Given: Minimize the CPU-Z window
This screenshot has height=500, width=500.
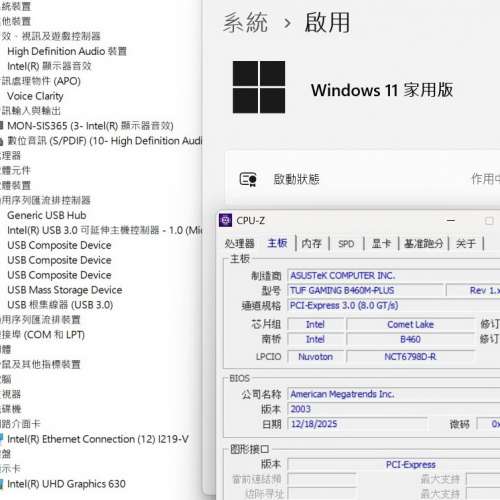Looking at the screenshot, I should tap(451, 221).
